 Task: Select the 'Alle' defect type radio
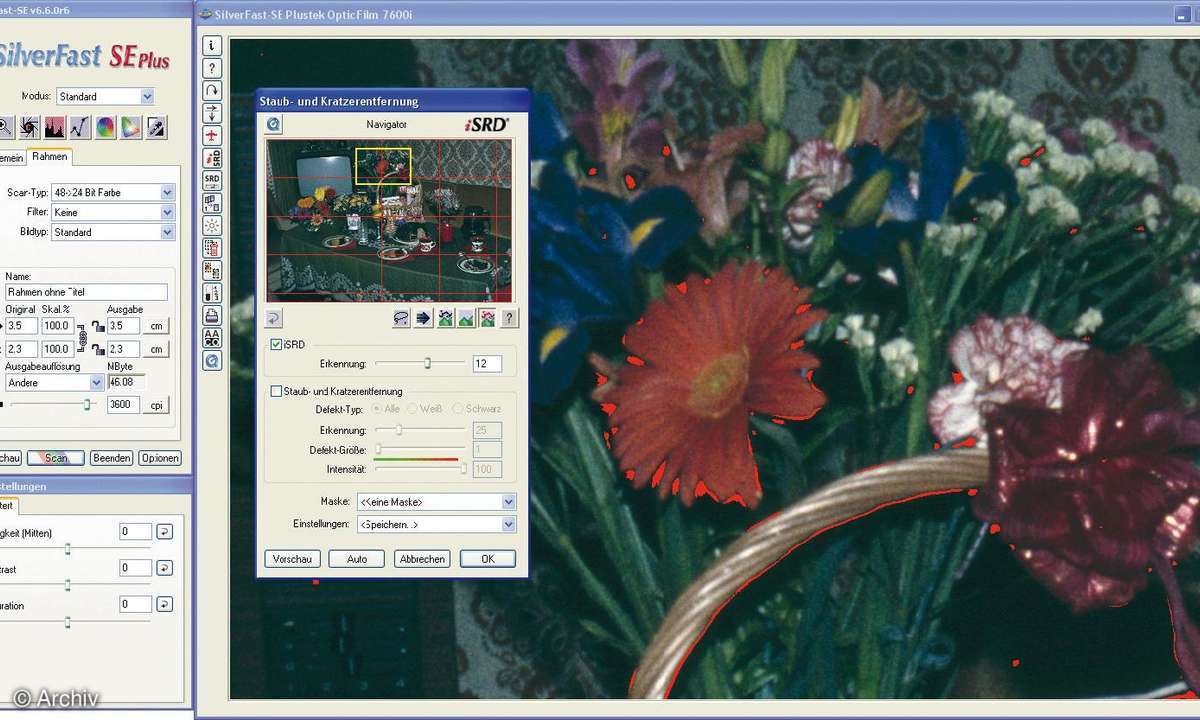tap(376, 409)
